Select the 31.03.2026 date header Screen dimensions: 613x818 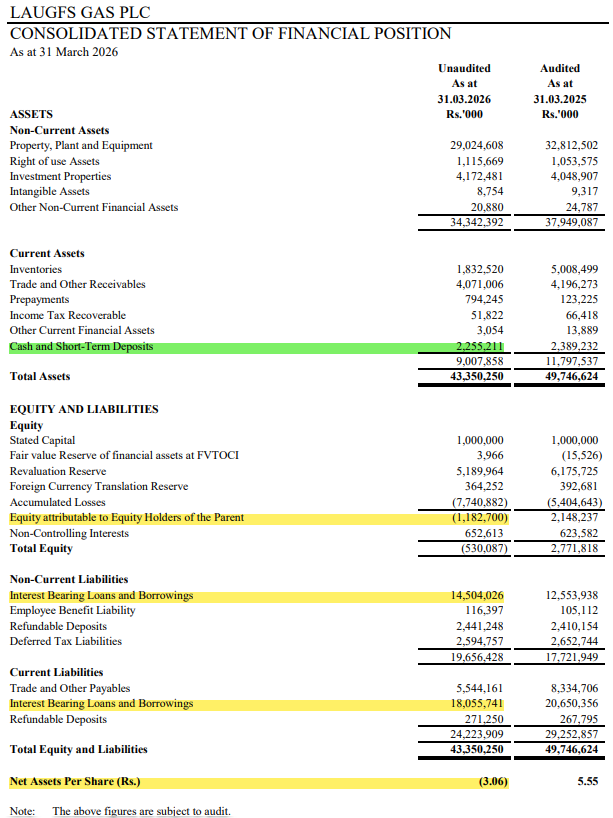464,99
